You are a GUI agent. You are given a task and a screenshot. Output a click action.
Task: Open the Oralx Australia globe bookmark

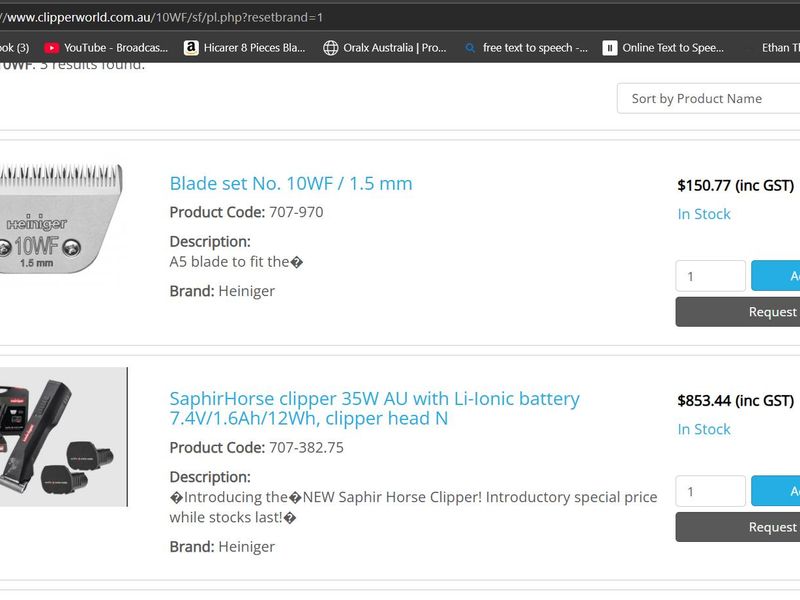(x=331, y=47)
